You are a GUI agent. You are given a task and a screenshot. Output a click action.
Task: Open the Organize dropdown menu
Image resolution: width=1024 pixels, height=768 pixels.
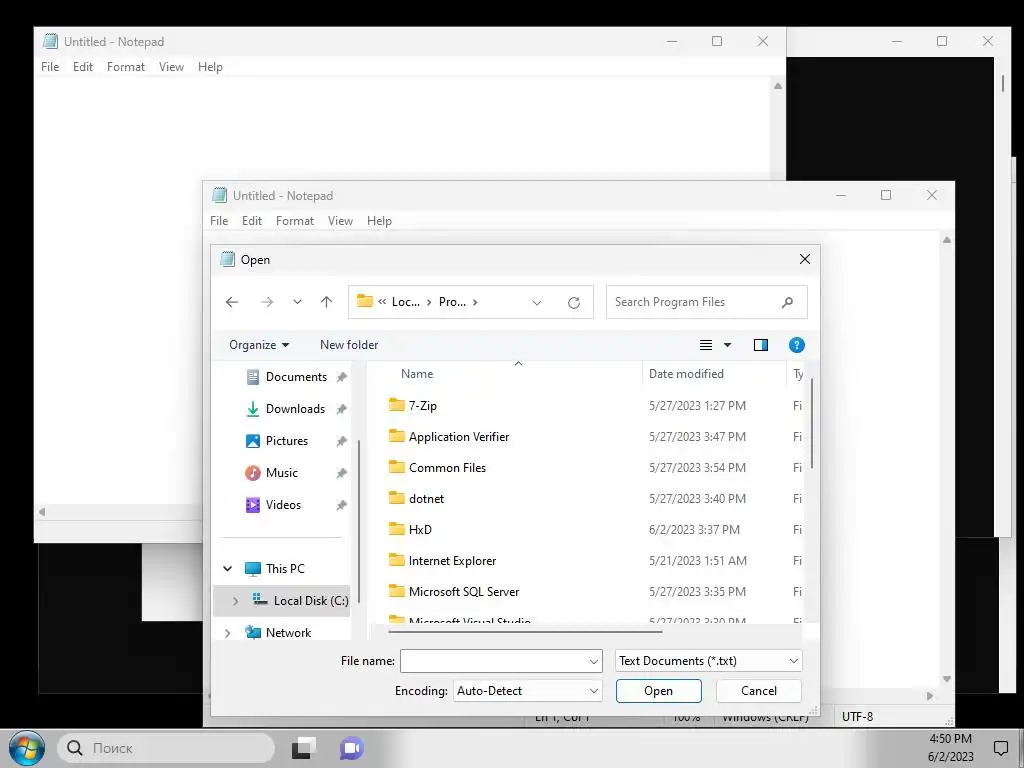click(x=259, y=345)
